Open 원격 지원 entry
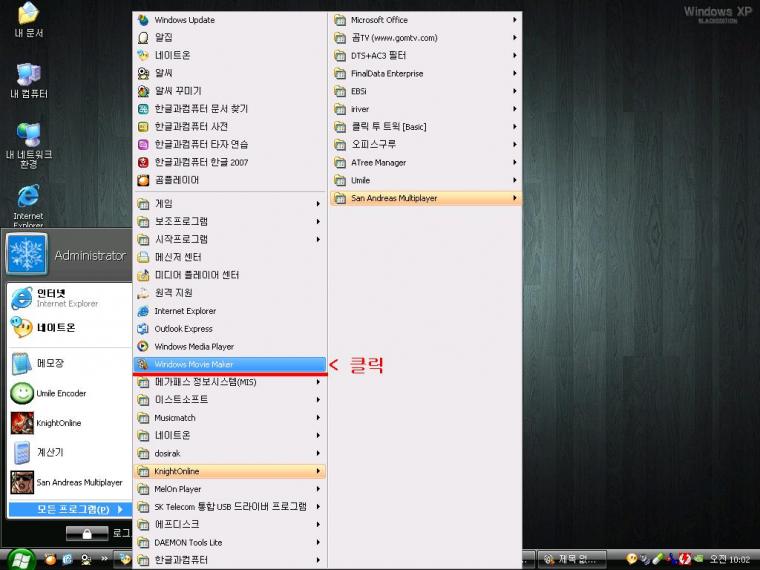The width and height of the screenshot is (760, 570). coord(229,293)
